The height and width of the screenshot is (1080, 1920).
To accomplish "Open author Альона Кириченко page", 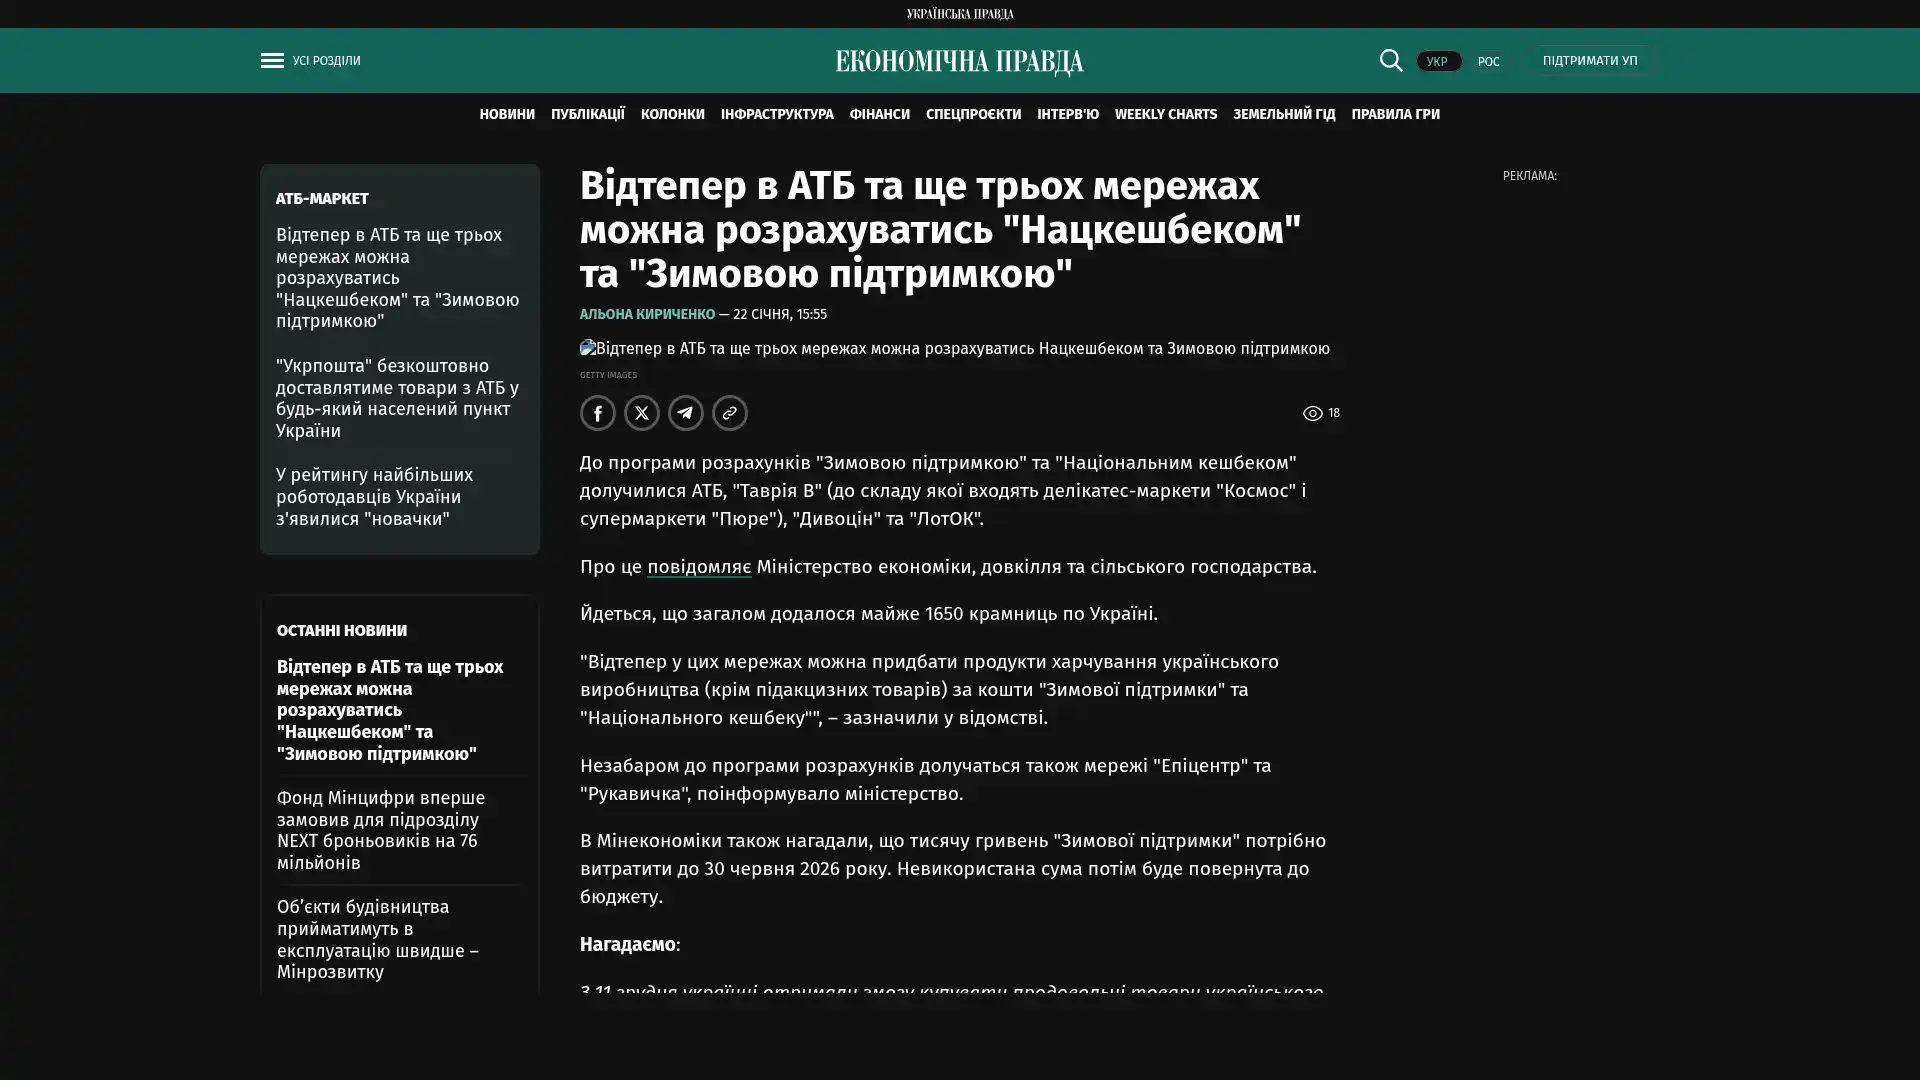I will tap(647, 315).
